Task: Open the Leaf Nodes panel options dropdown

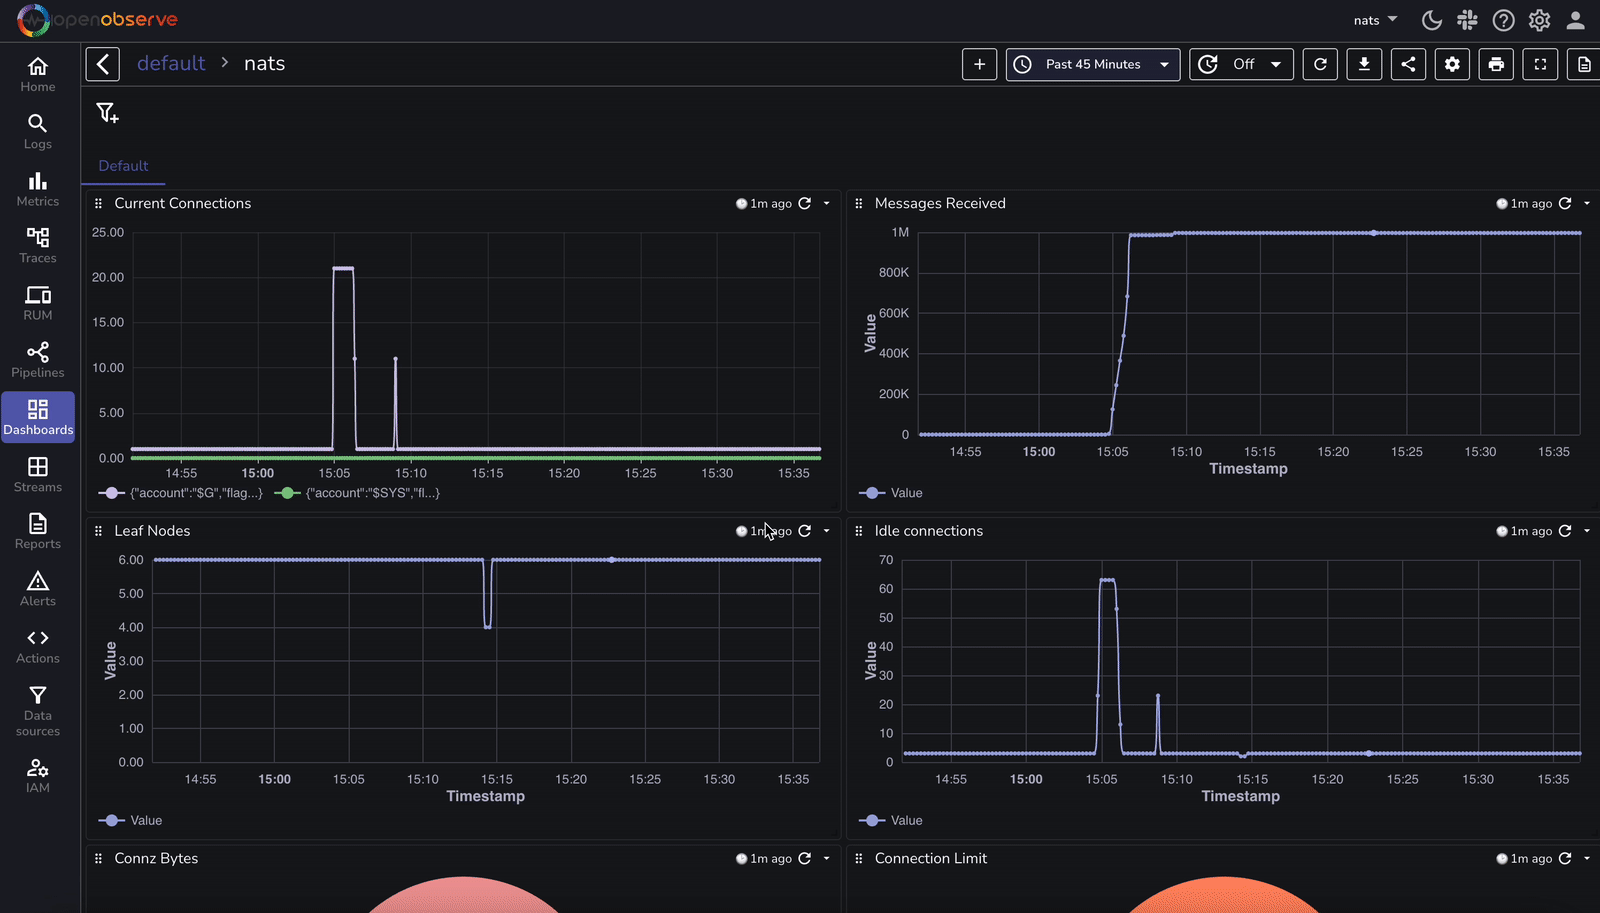Action: point(826,531)
